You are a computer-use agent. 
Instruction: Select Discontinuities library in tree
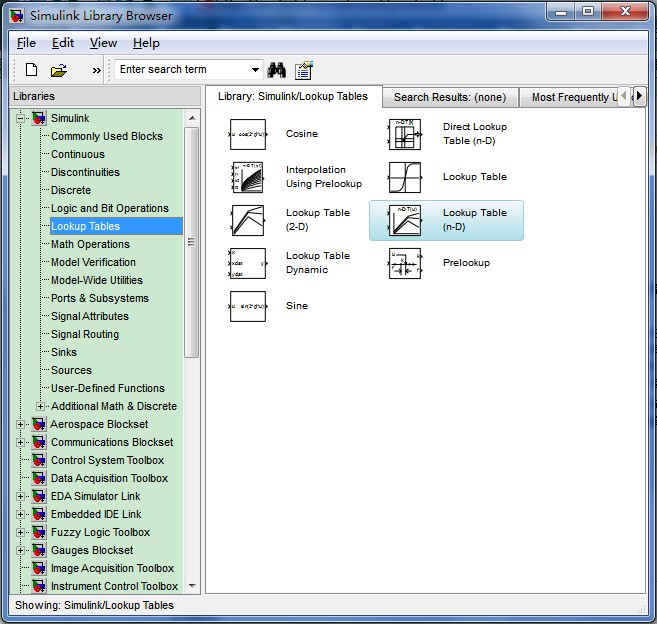(85, 172)
